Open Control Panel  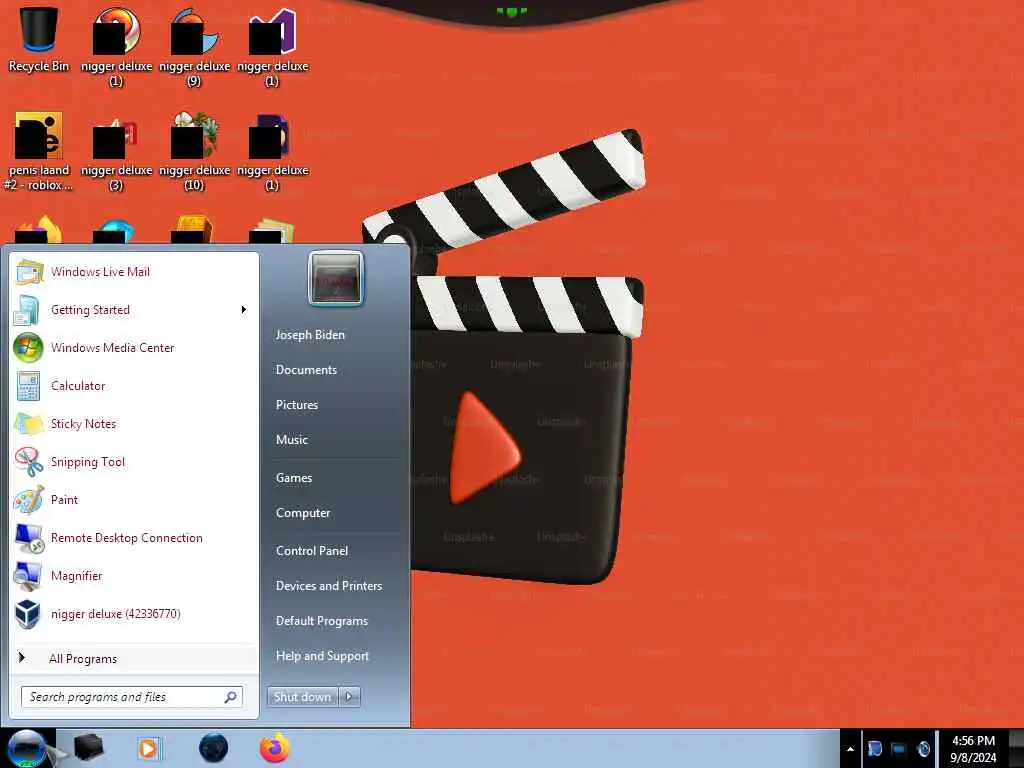tap(312, 551)
